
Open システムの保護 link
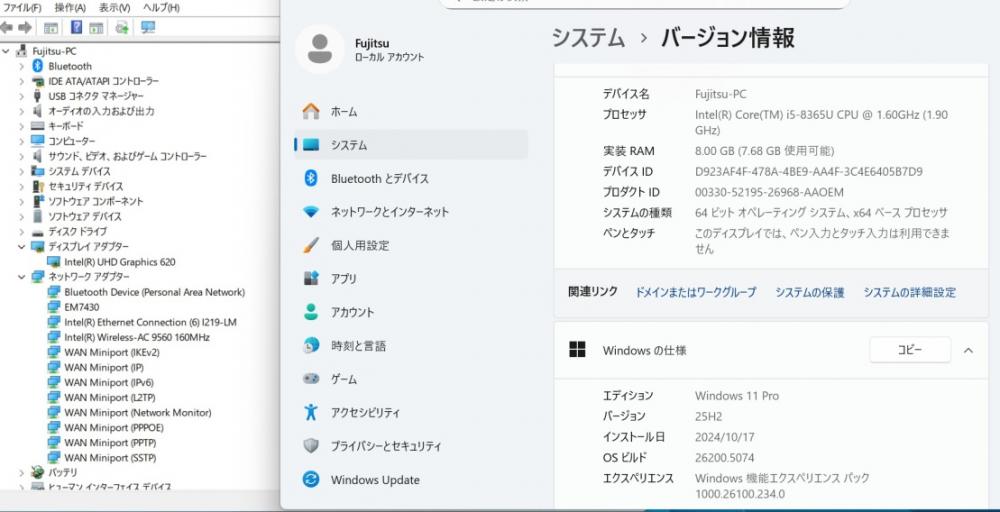click(809, 292)
